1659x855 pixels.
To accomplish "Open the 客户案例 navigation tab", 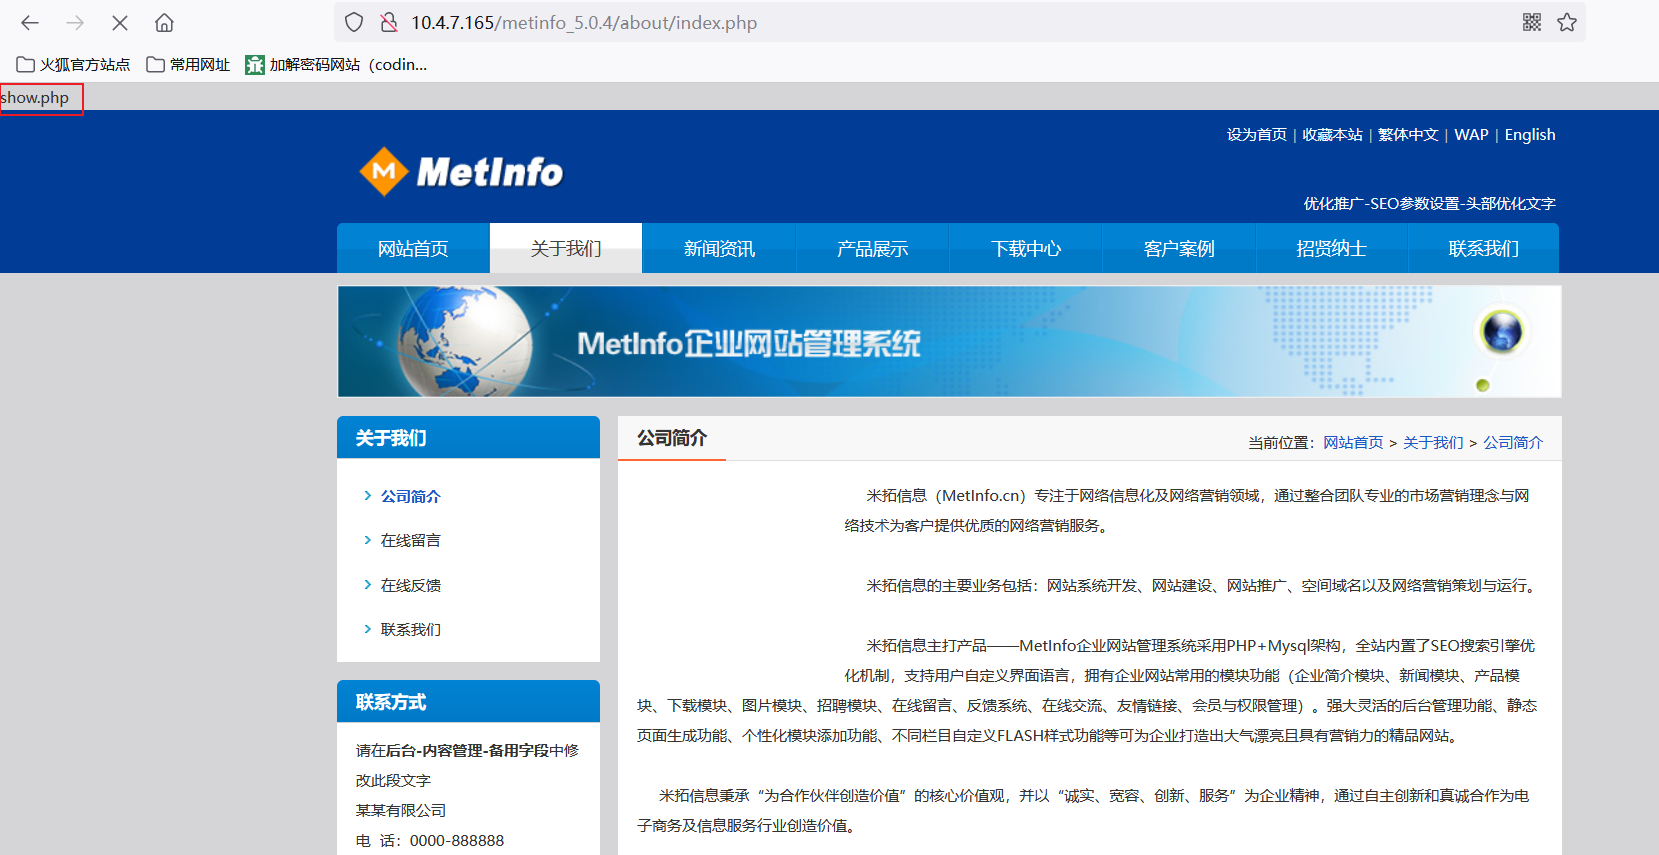I will [1178, 248].
